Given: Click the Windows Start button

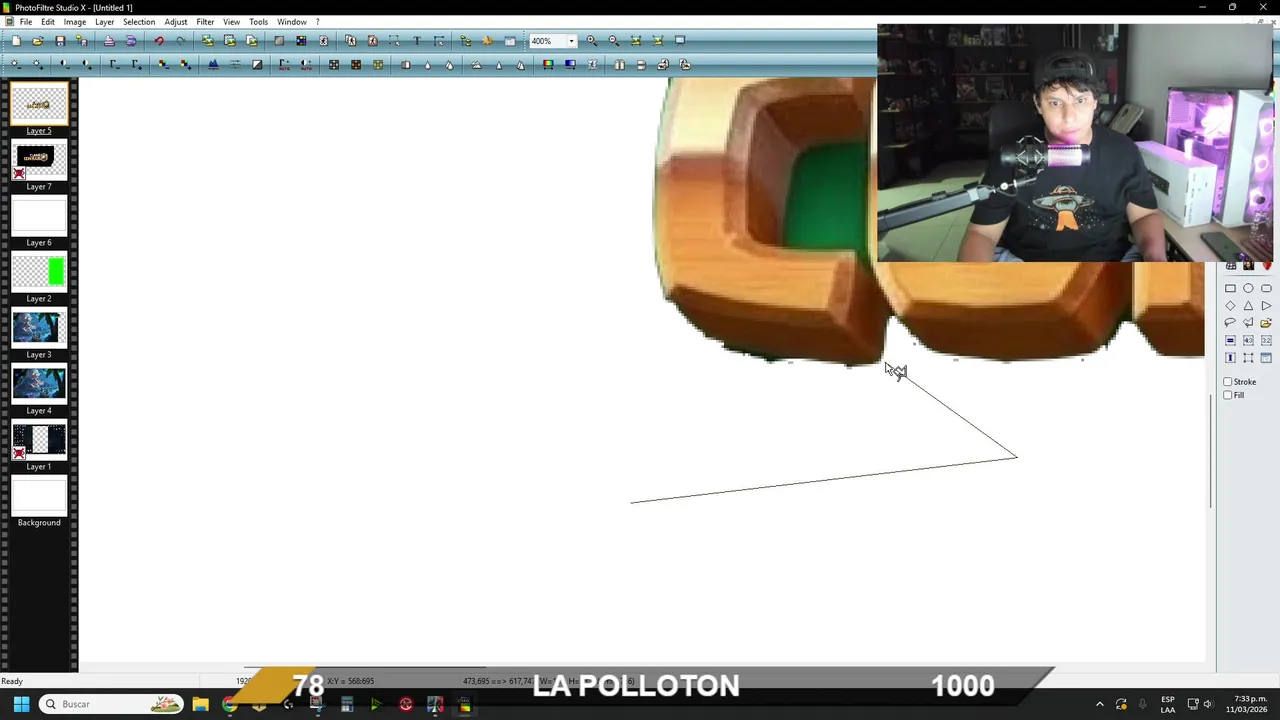Looking at the screenshot, I should pos(21,704).
